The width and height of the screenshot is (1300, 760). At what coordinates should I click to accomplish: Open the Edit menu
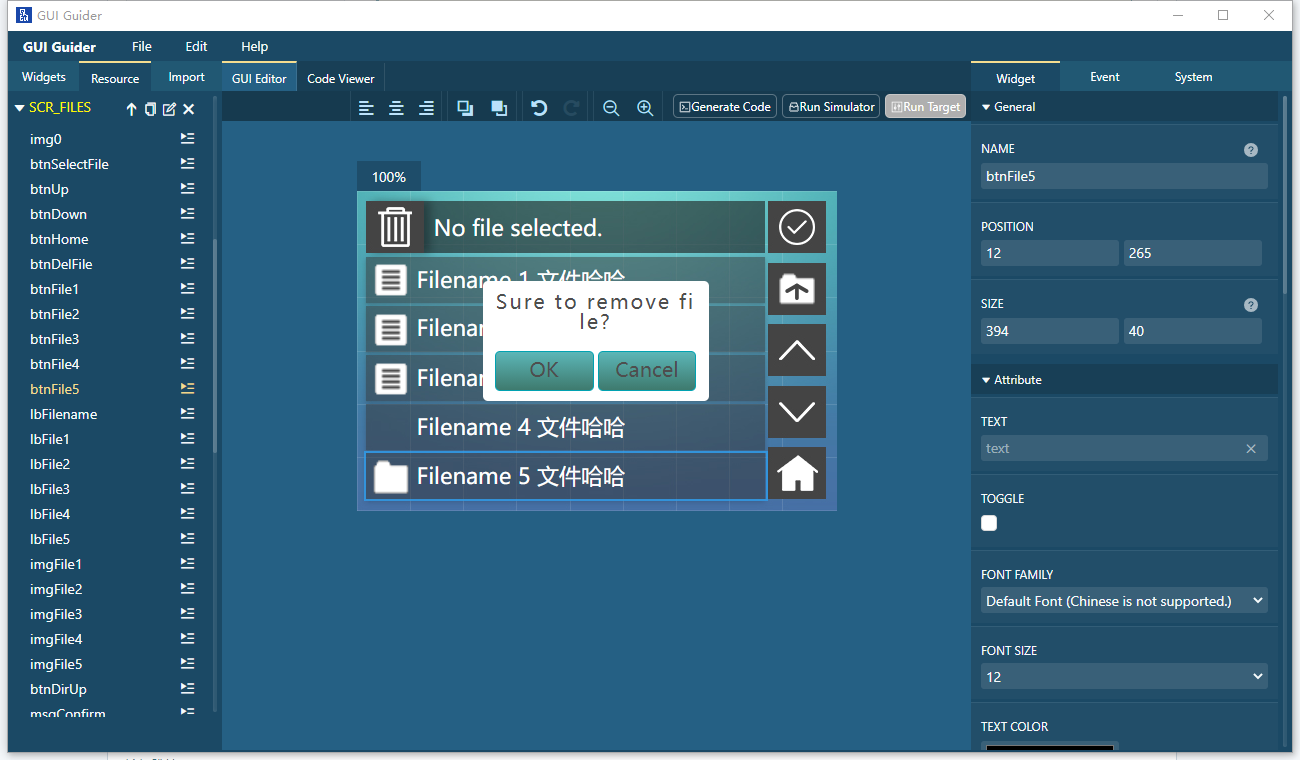(196, 46)
